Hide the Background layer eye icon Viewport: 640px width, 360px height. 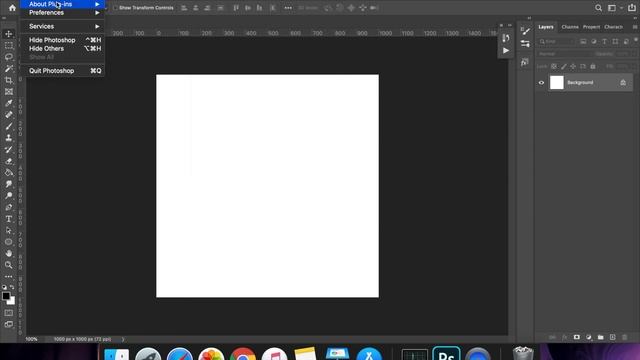click(541, 83)
